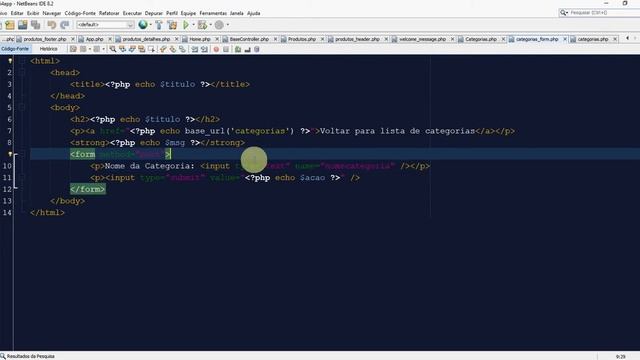Click the Find Selection magnifier icon
The height and width of the screenshot is (360, 640).
[113, 49]
